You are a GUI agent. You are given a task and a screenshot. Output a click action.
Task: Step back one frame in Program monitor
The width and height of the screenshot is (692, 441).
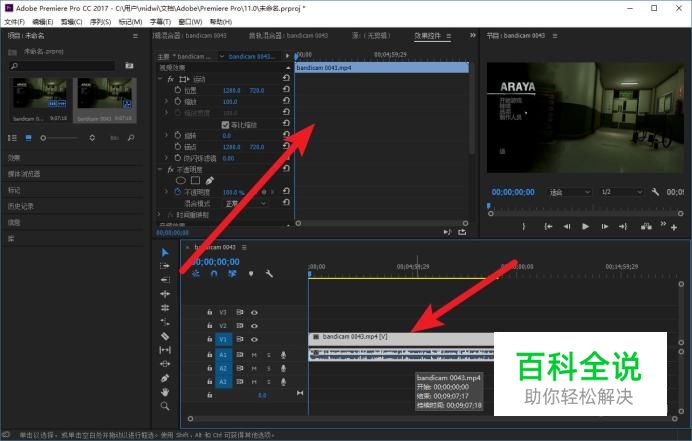[567, 226]
